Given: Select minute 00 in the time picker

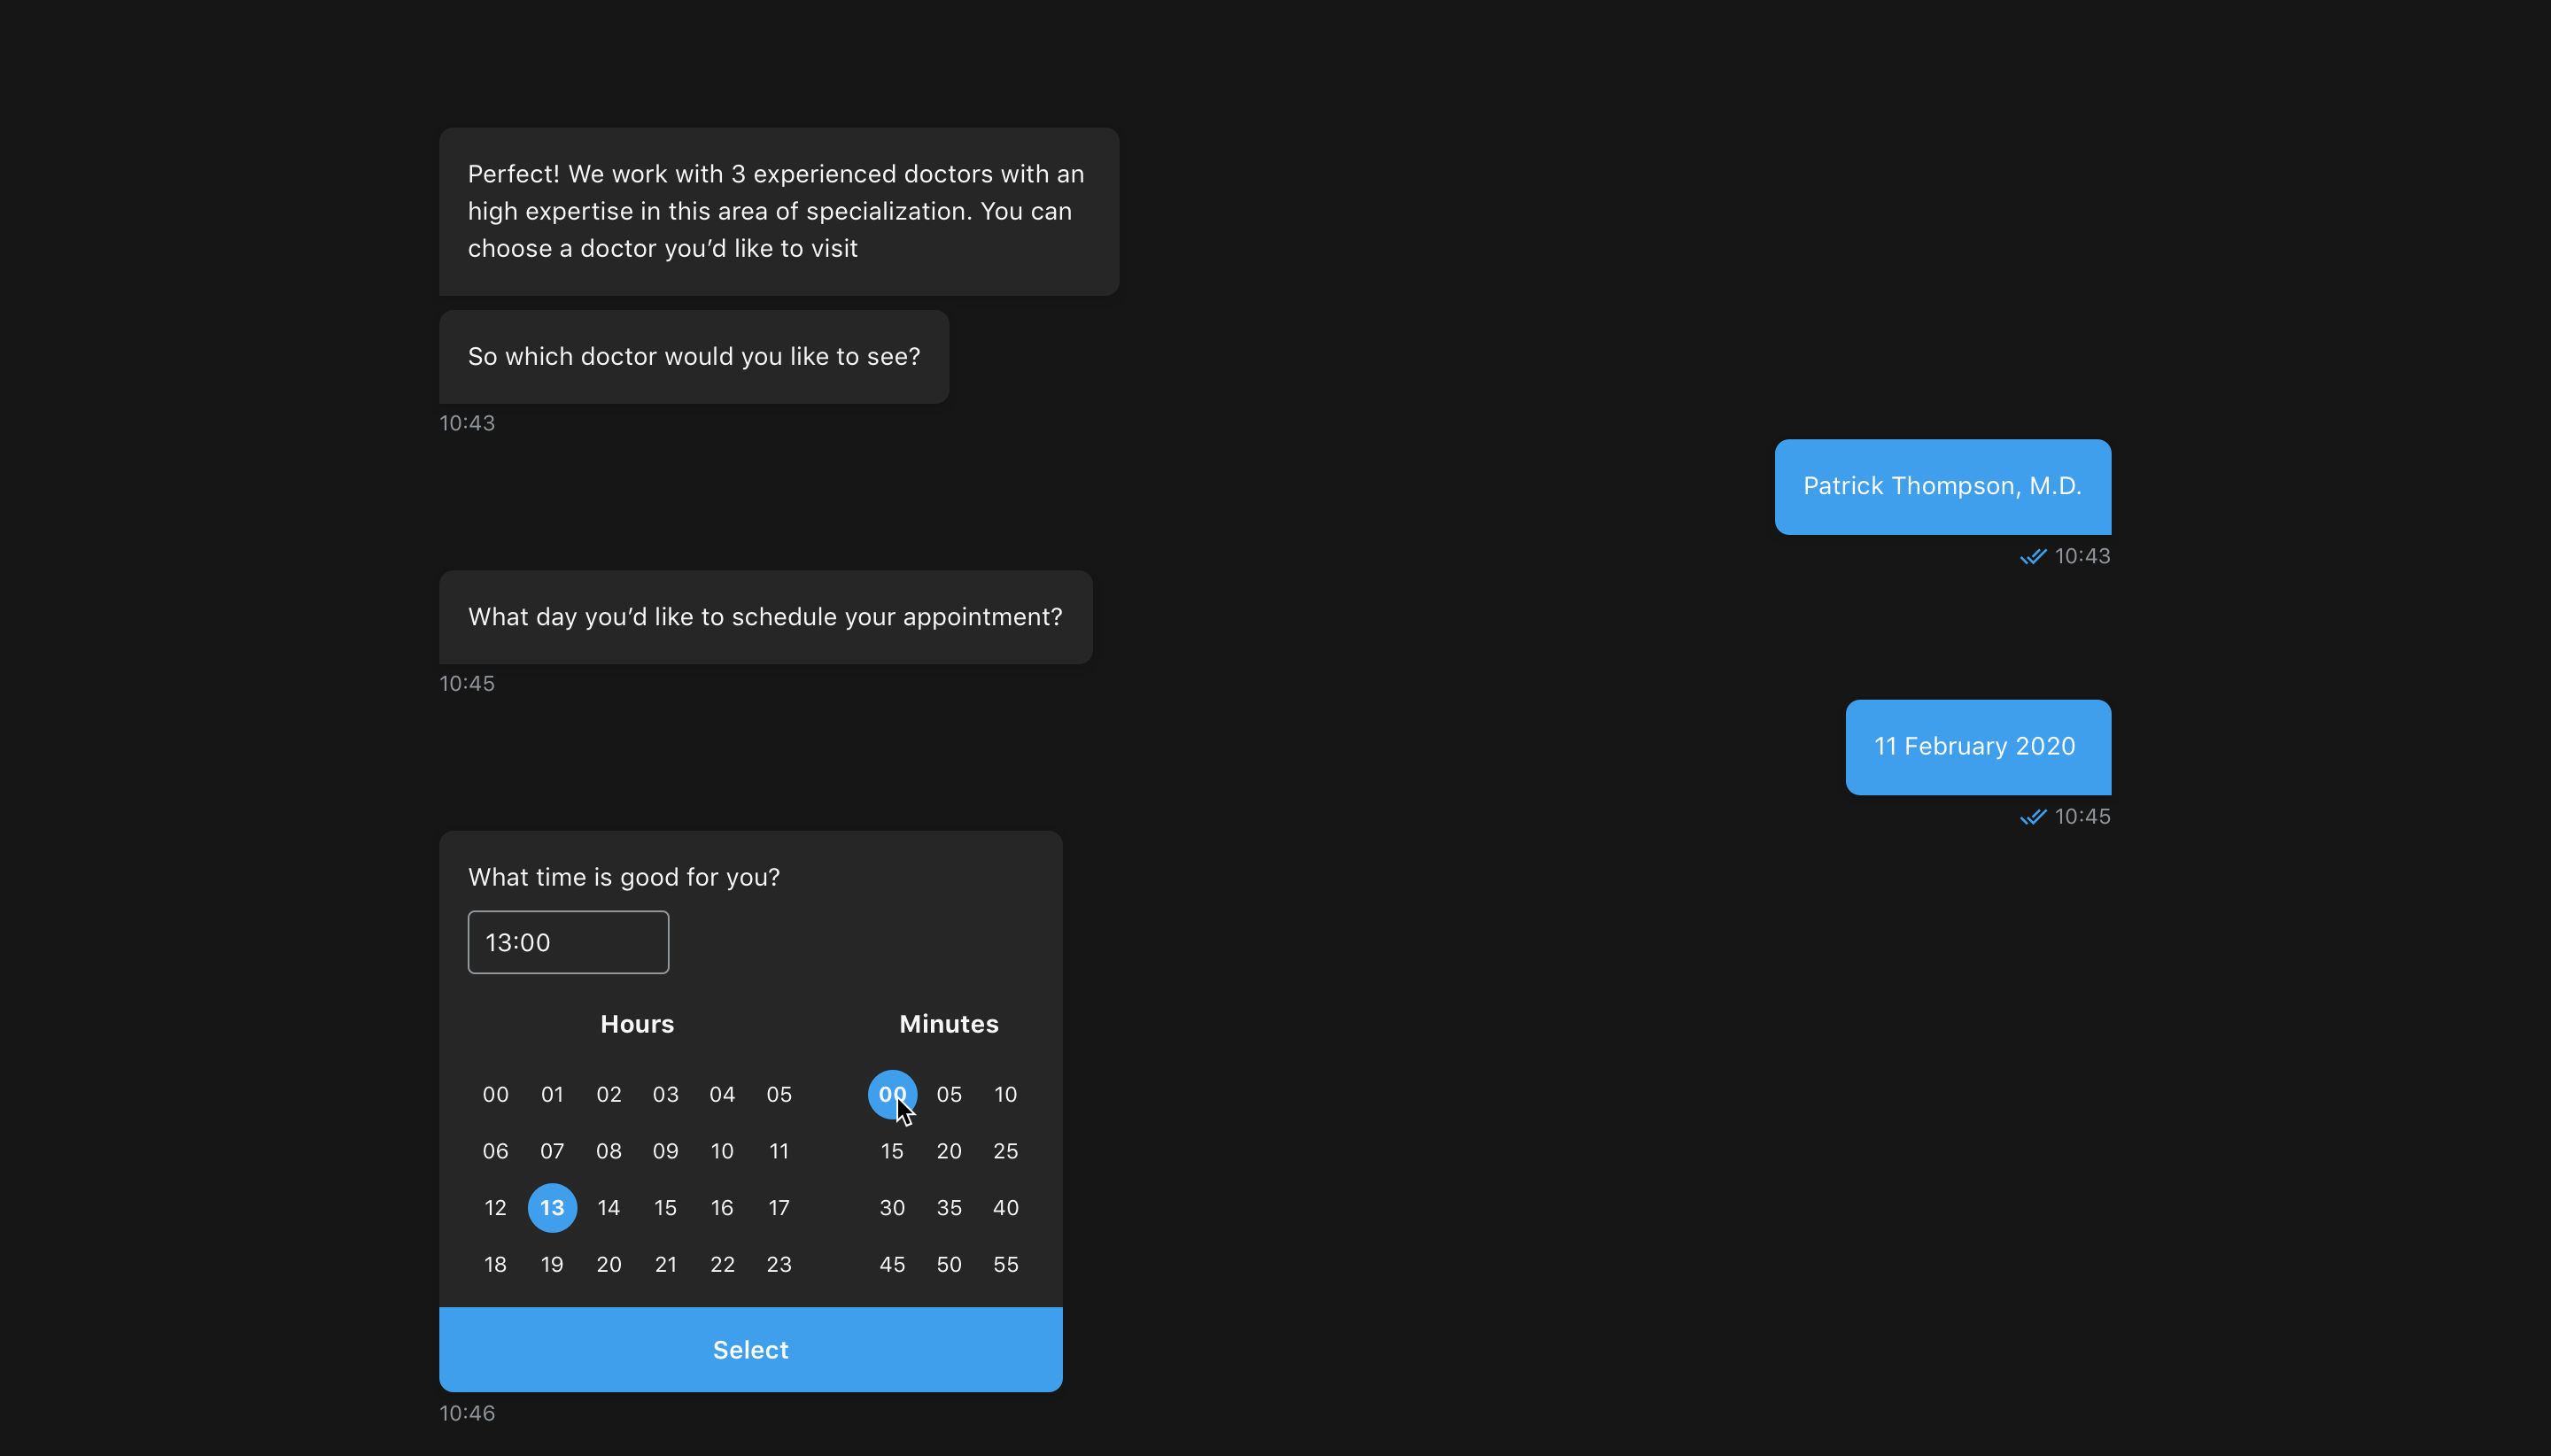Looking at the screenshot, I should coord(892,1095).
